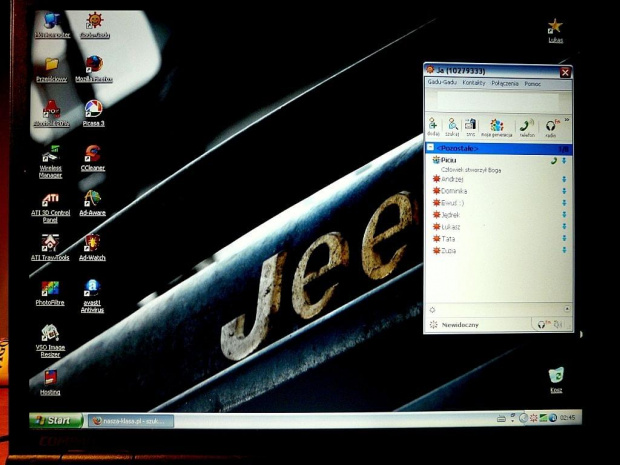Open the Picasa 3 desktop shortcut
The width and height of the screenshot is (620, 465).
point(93,113)
